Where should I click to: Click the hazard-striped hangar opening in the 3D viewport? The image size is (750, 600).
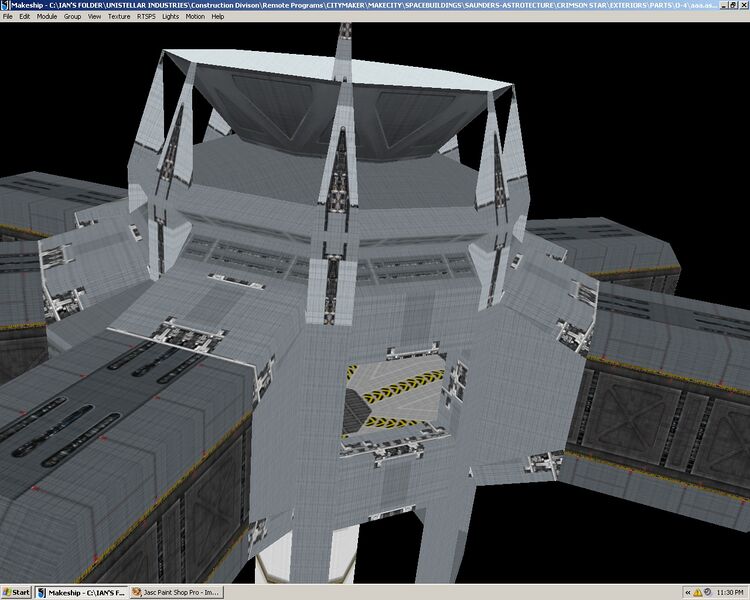click(395, 399)
